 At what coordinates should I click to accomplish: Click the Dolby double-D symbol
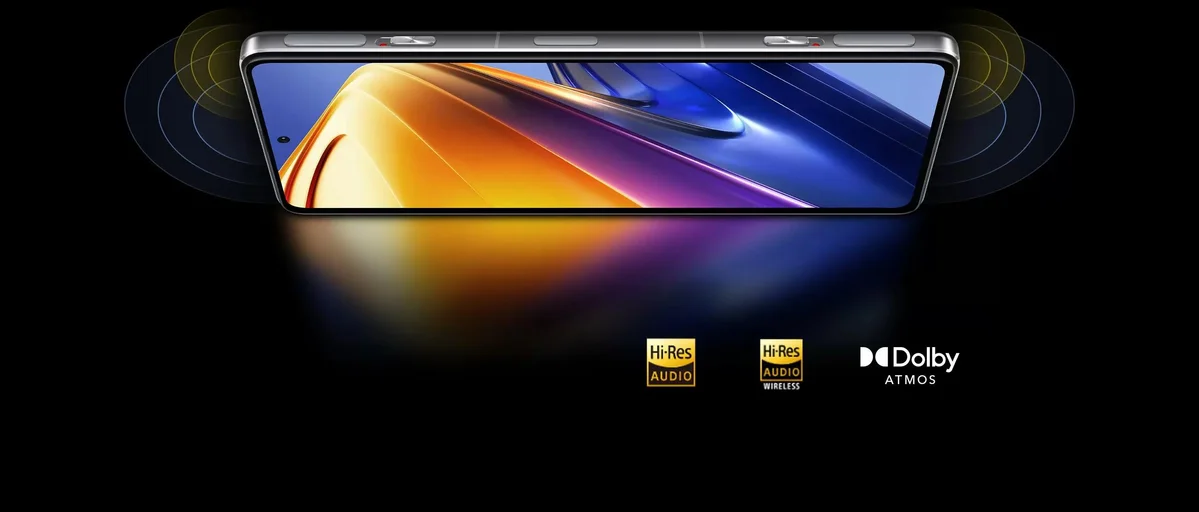coord(873,357)
